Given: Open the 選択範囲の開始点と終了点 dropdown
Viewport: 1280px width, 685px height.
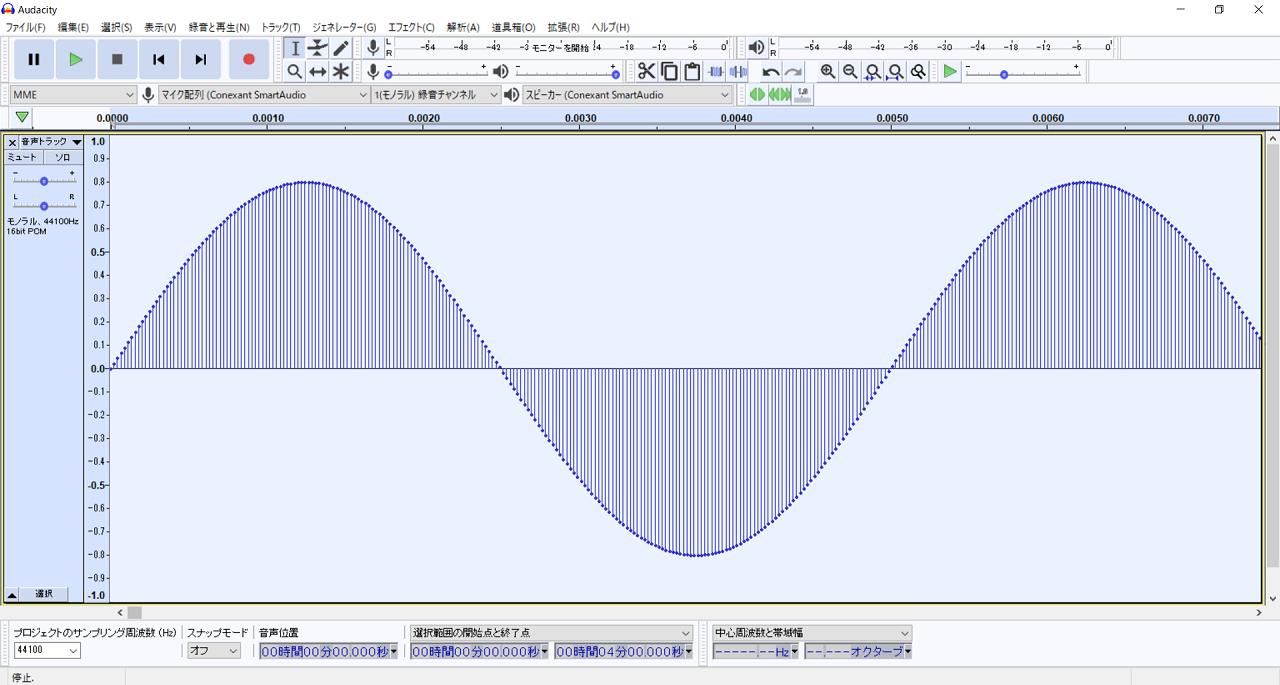Looking at the screenshot, I should click(552, 633).
